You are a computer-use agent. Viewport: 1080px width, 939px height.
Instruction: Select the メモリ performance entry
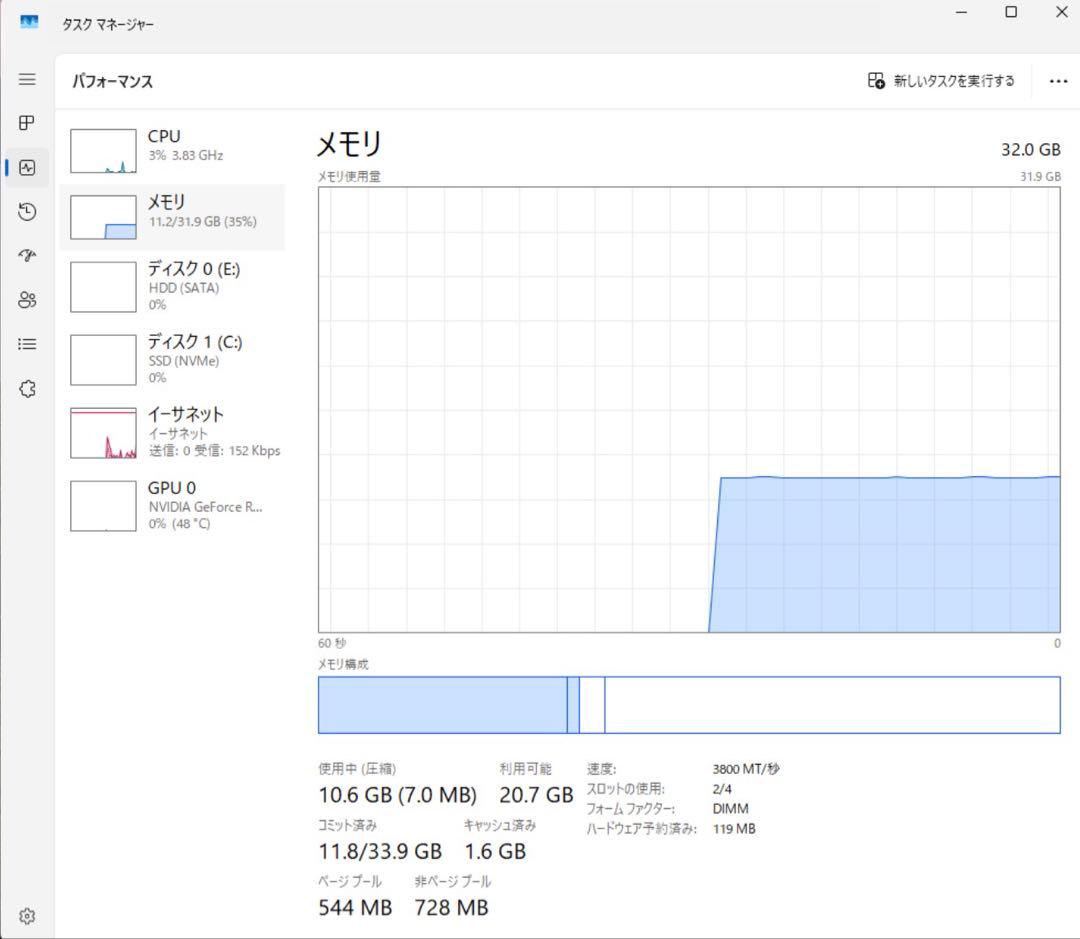[x=172, y=217]
